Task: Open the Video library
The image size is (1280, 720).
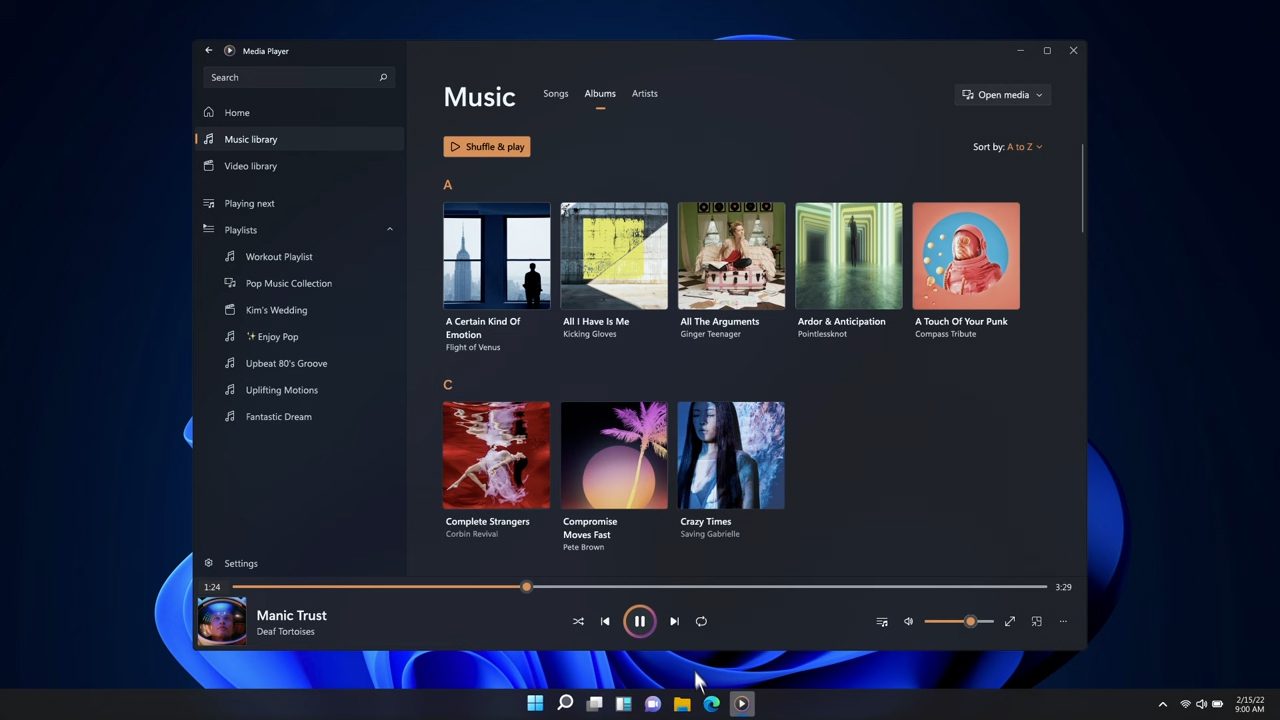Action: tap(250, 165)
